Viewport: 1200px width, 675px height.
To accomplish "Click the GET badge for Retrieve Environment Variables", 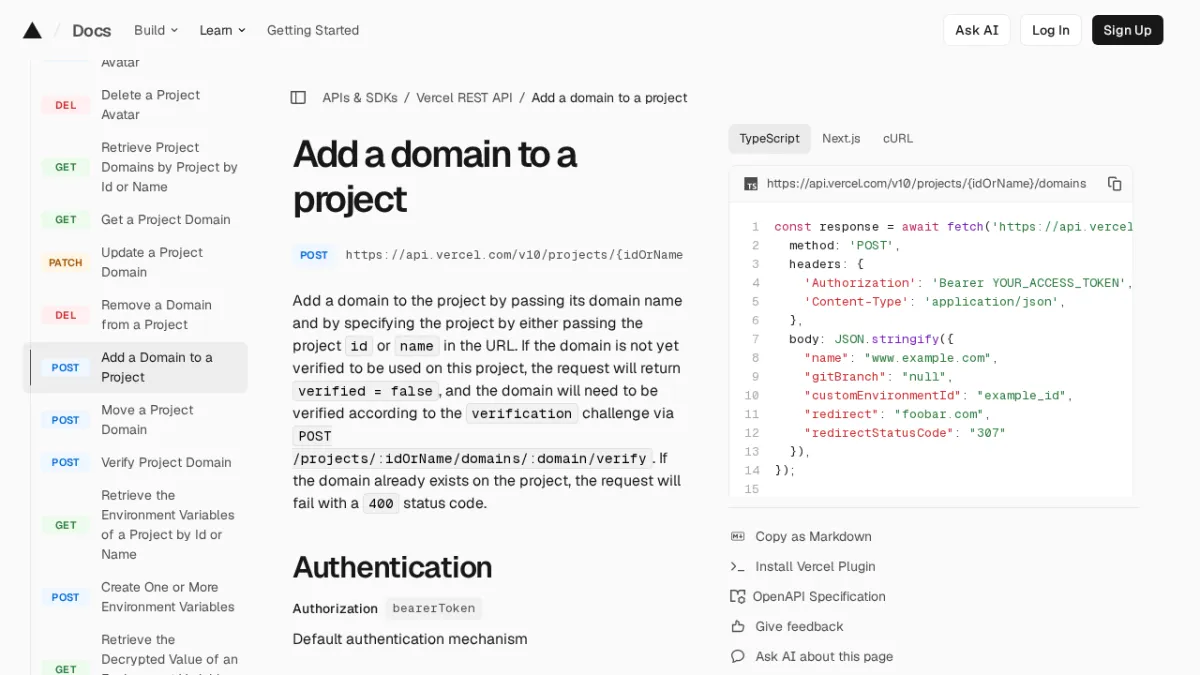I will point(65,525).
